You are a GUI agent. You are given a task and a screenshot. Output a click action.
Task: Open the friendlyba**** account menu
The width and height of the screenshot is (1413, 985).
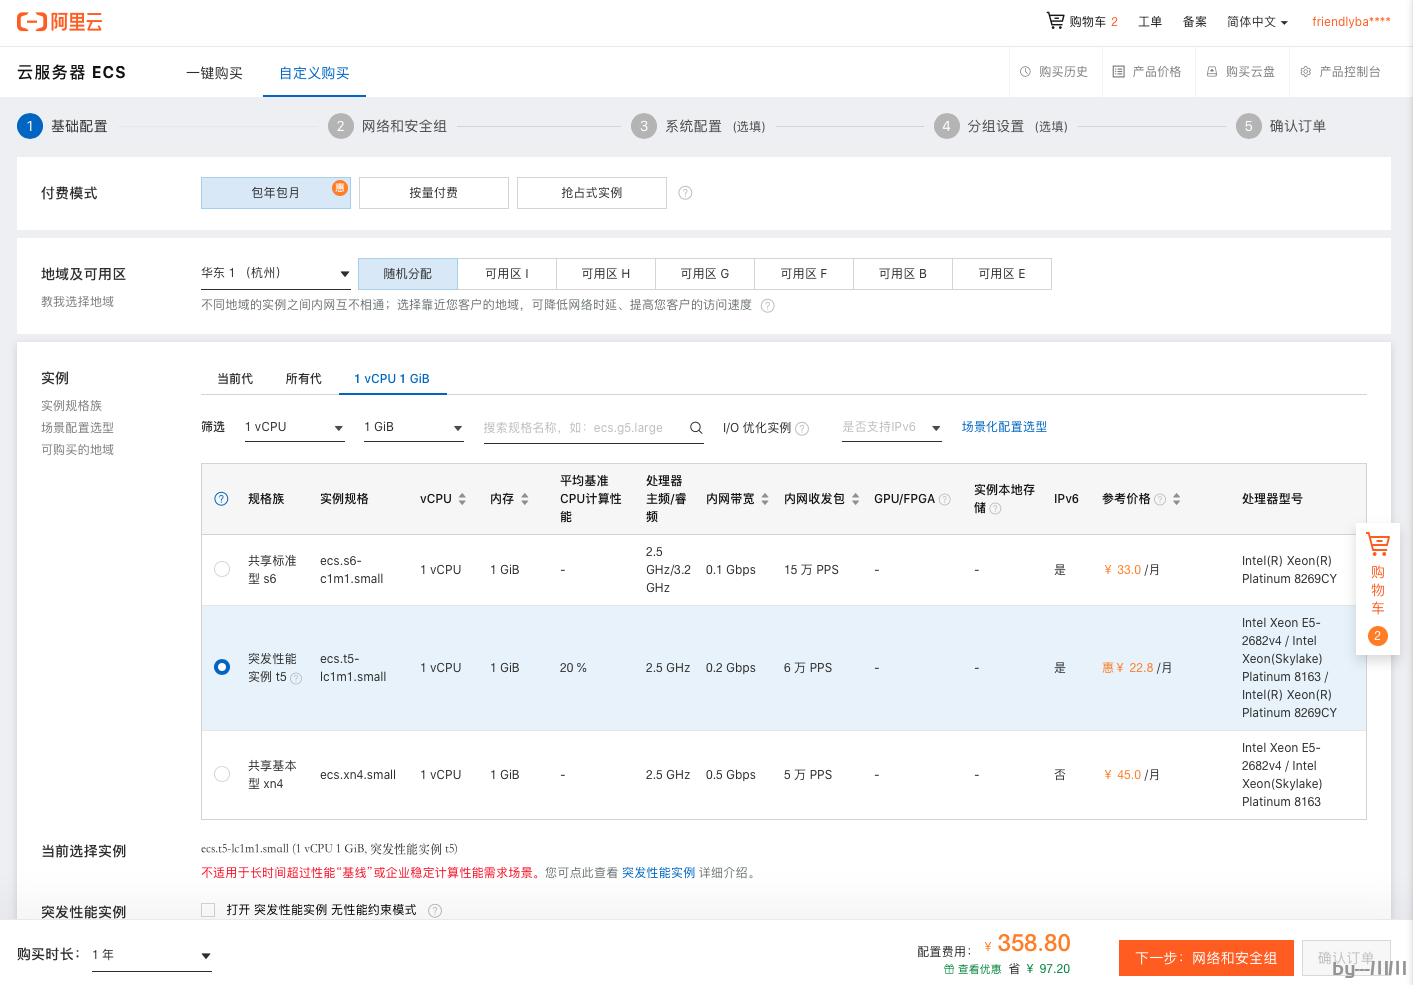coord(1351,22)
